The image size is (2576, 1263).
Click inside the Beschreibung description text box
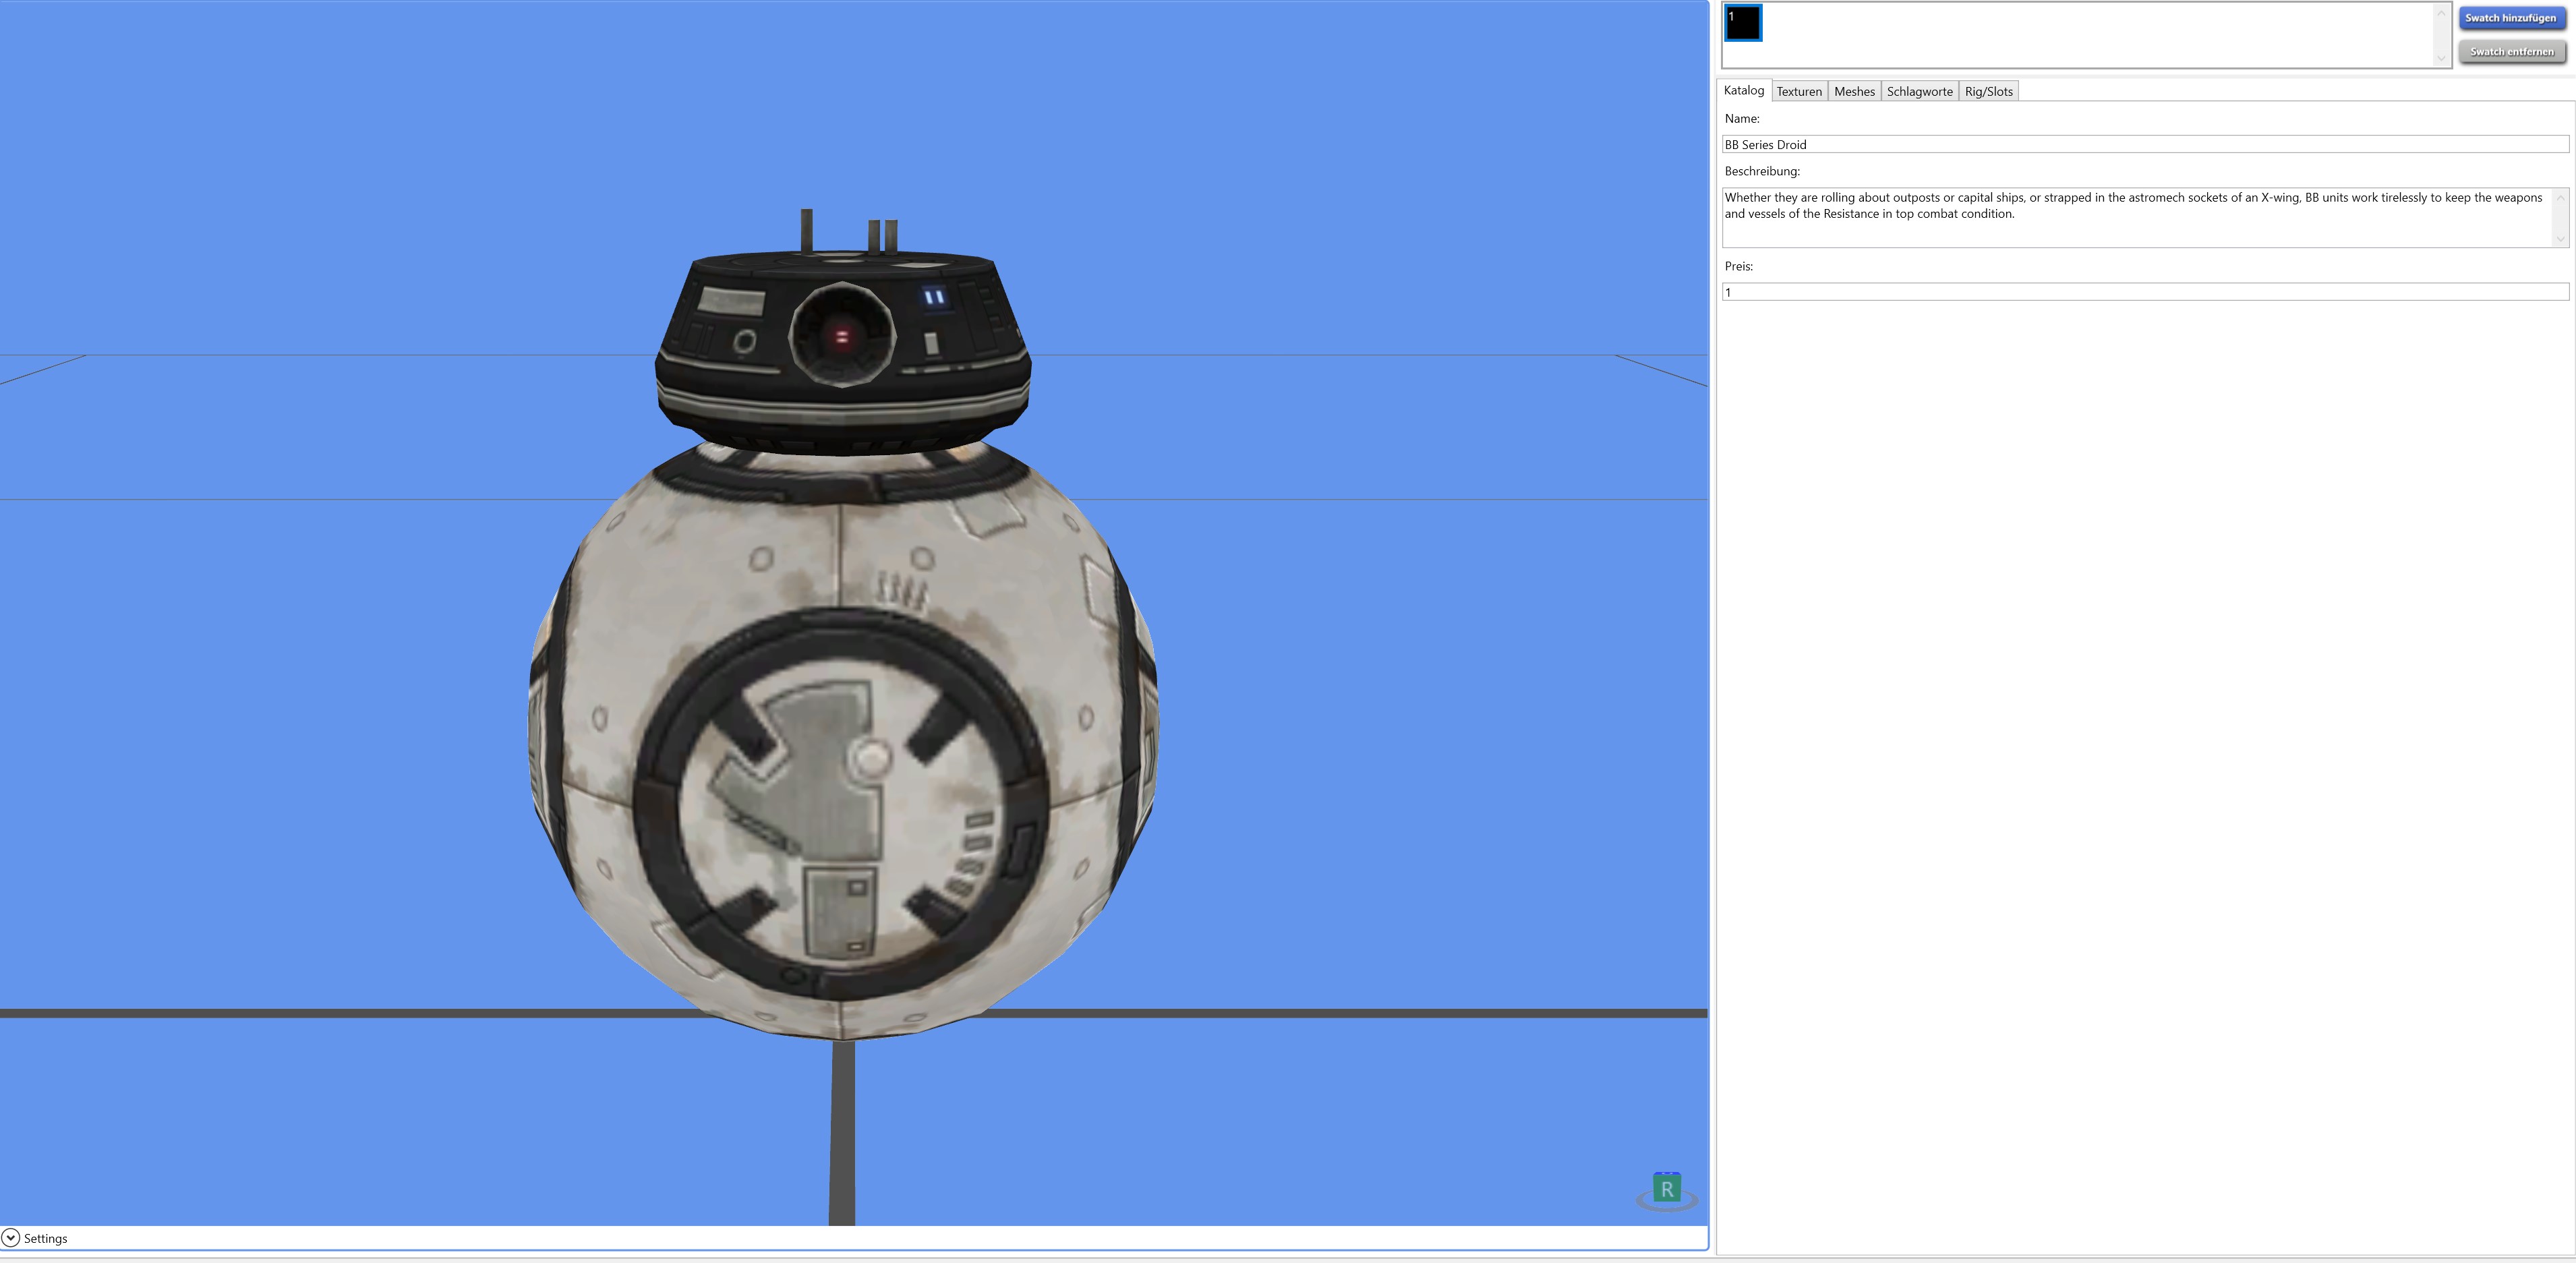(2136, 218)
